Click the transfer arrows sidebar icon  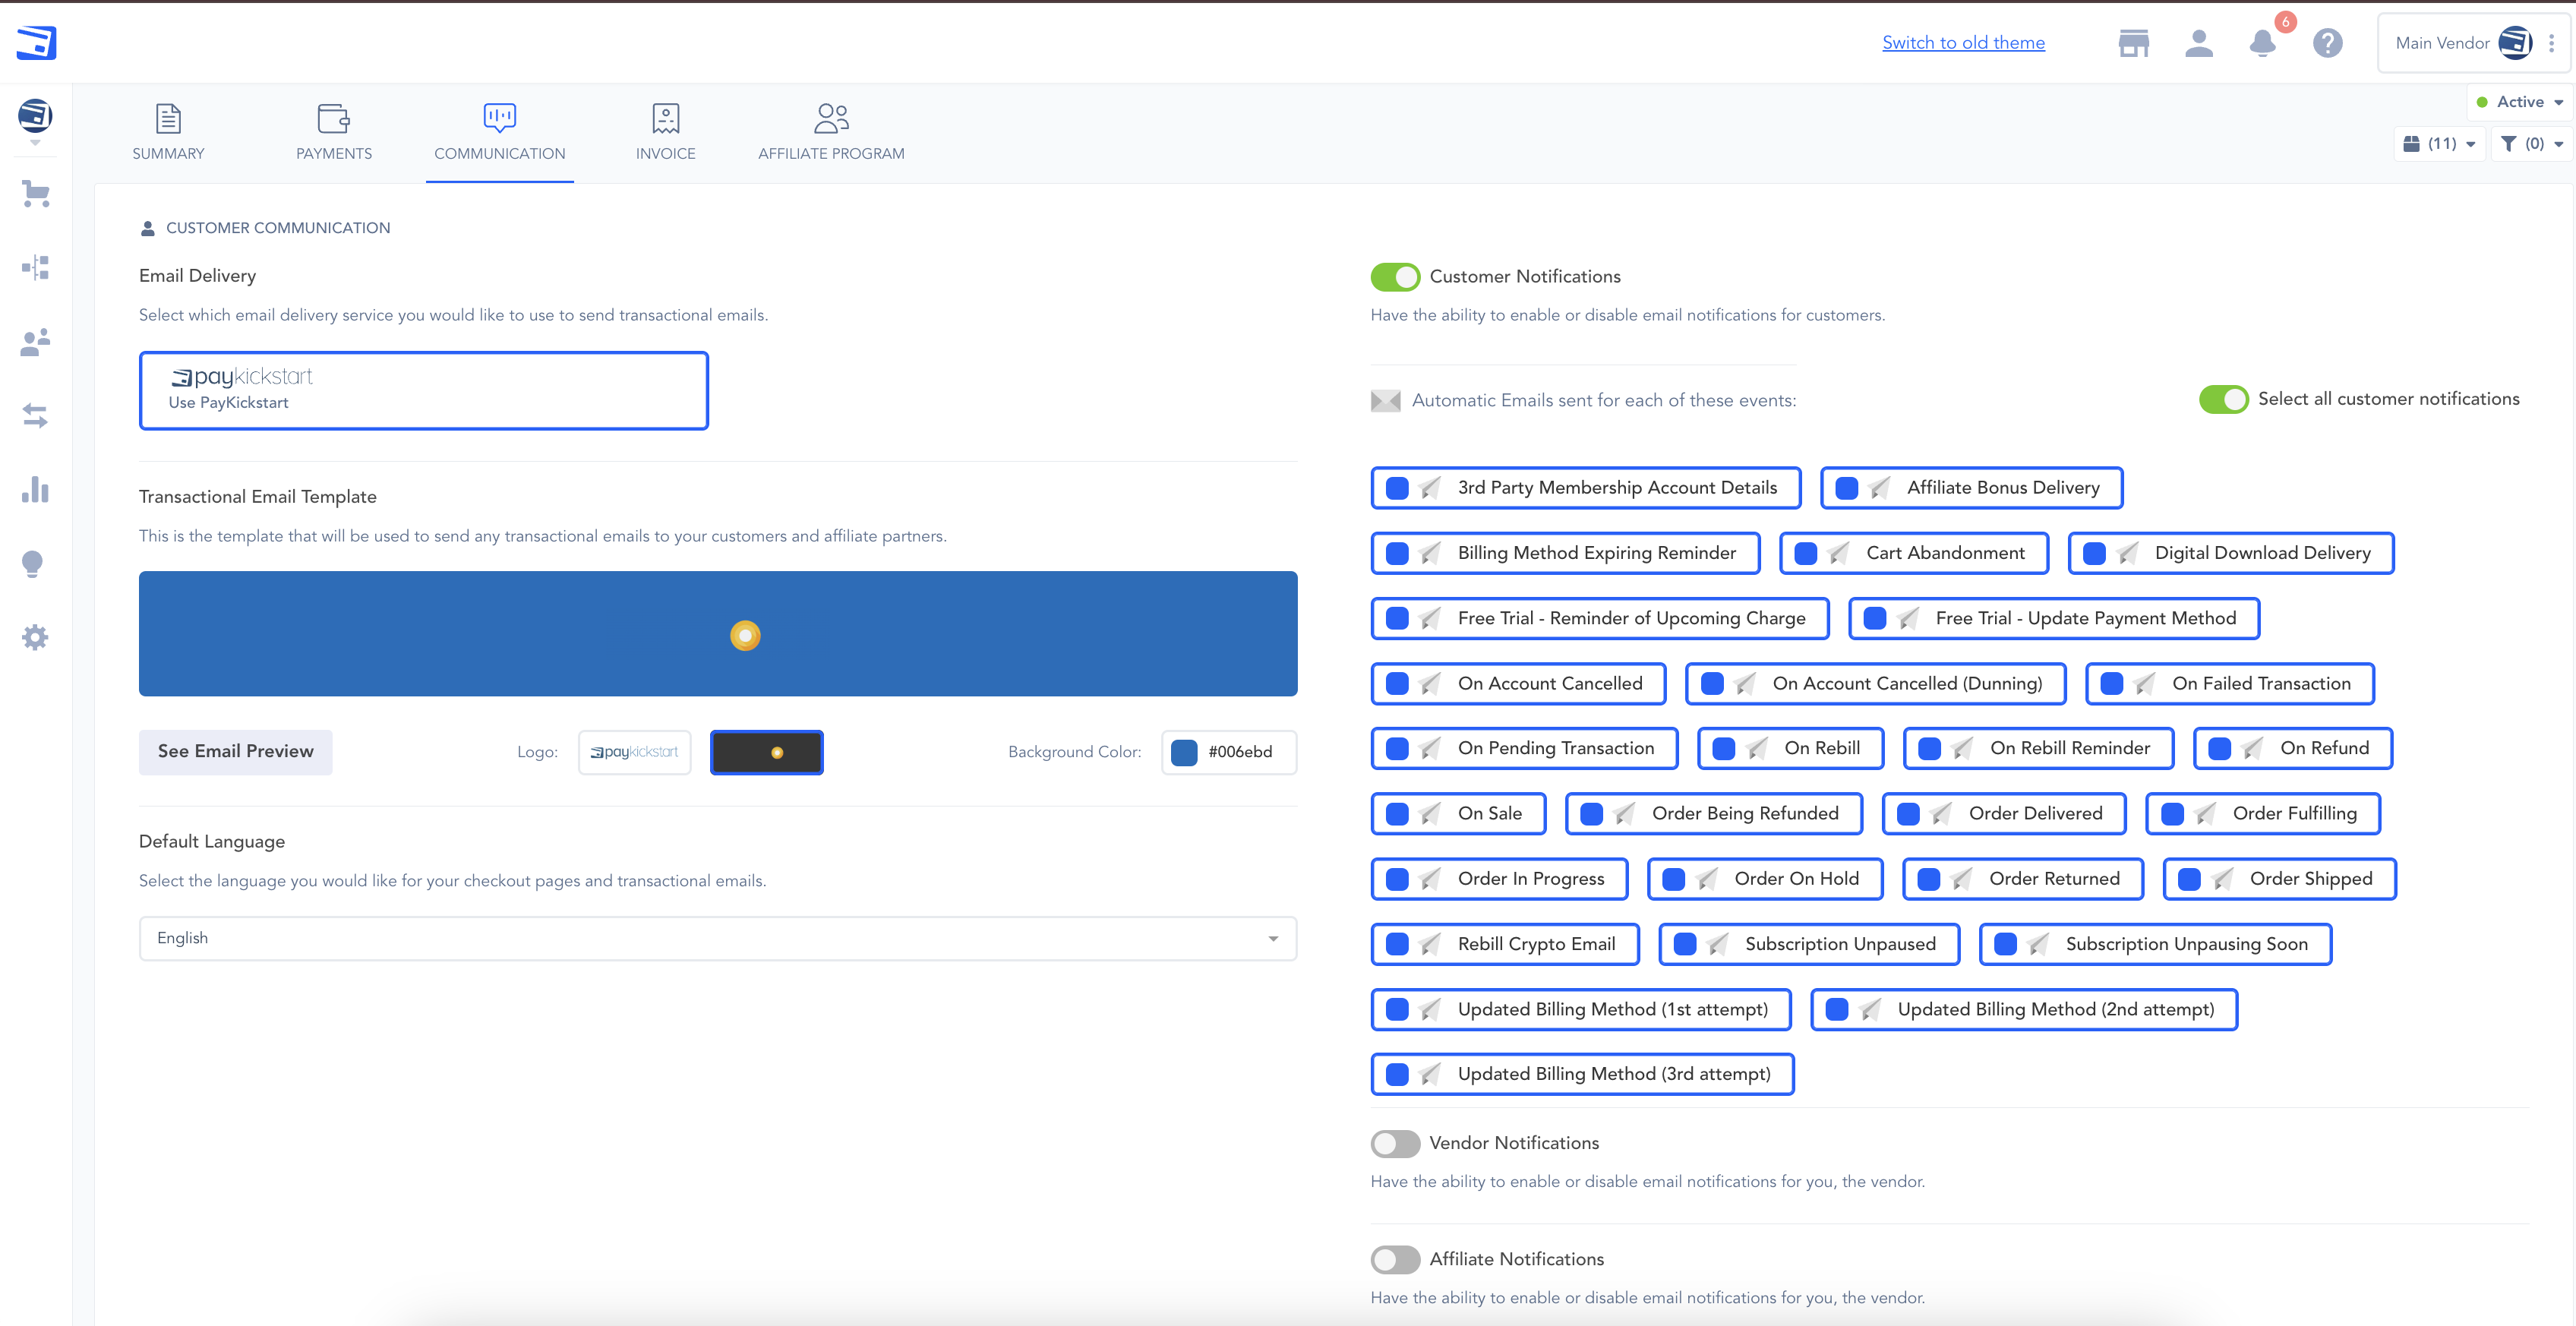pyautogui.click(x=36, y=415)
